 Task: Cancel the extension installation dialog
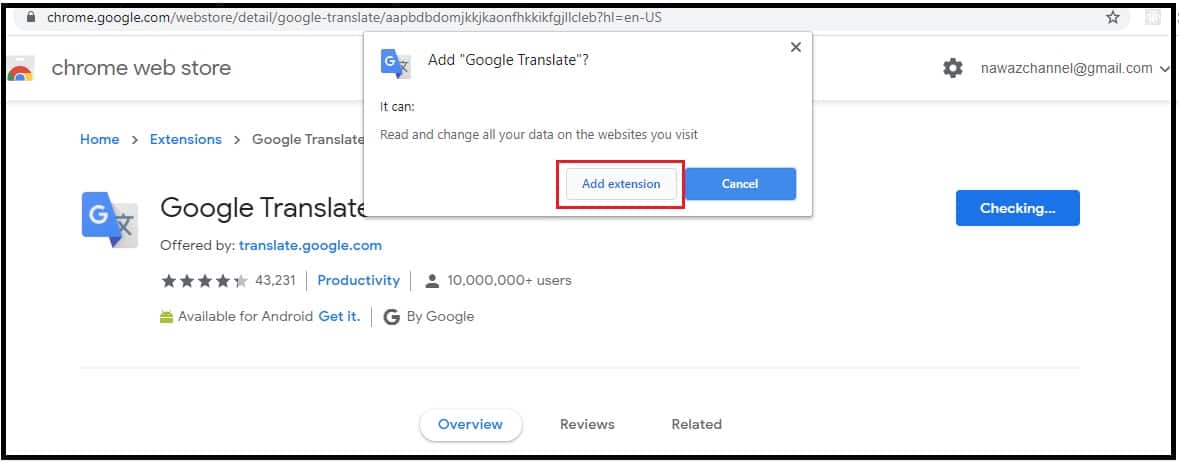740,184
